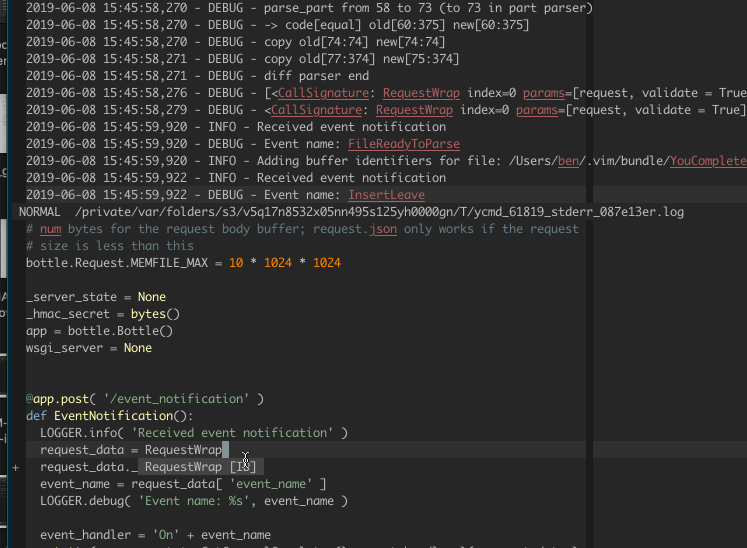Click the log file path in status line
Viewport: 747px width, 548px height.
(379, 212)
